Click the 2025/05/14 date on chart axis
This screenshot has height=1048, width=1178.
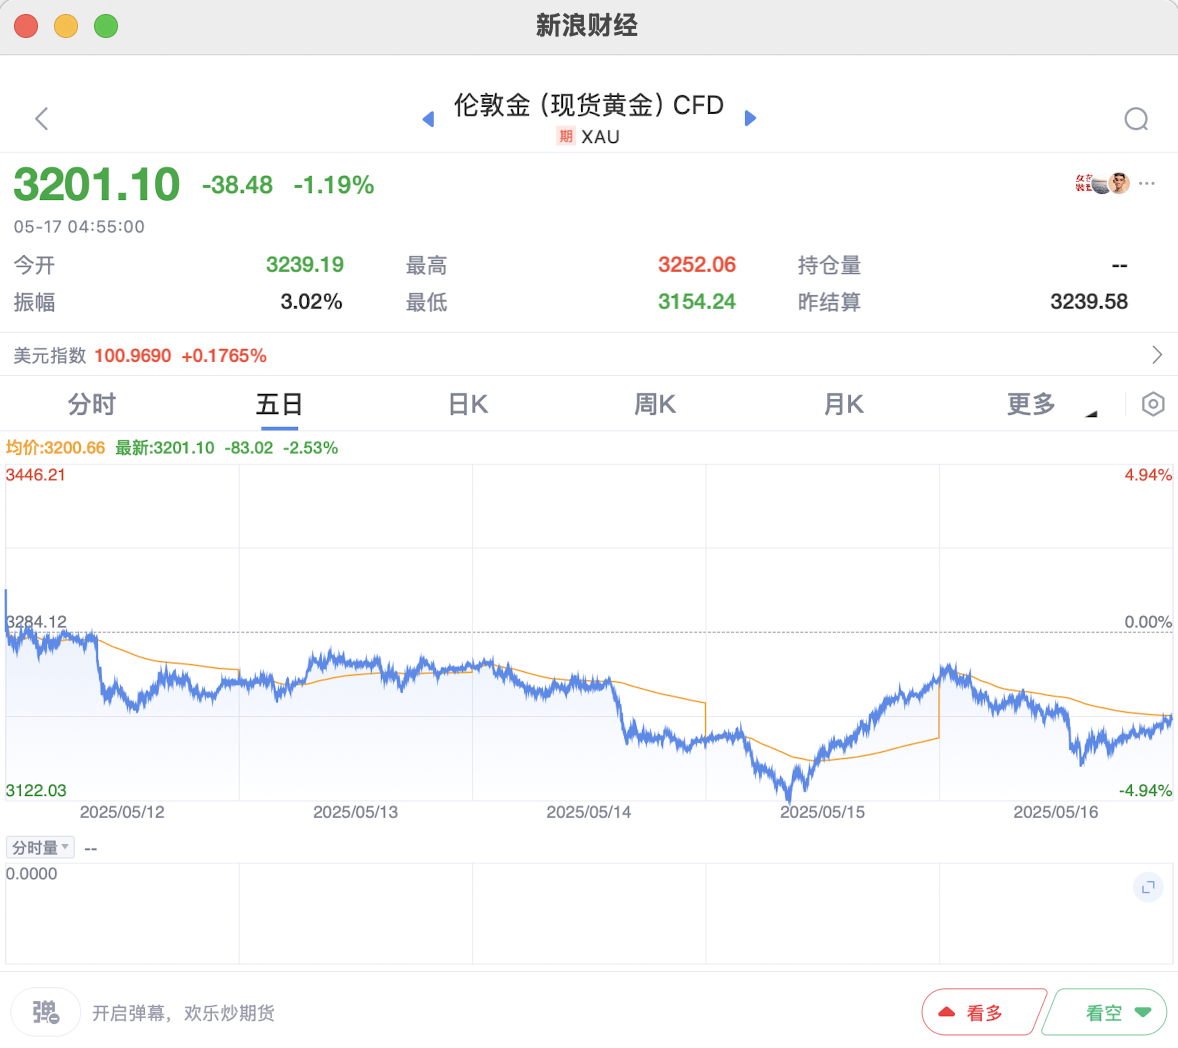coord(589,812)
